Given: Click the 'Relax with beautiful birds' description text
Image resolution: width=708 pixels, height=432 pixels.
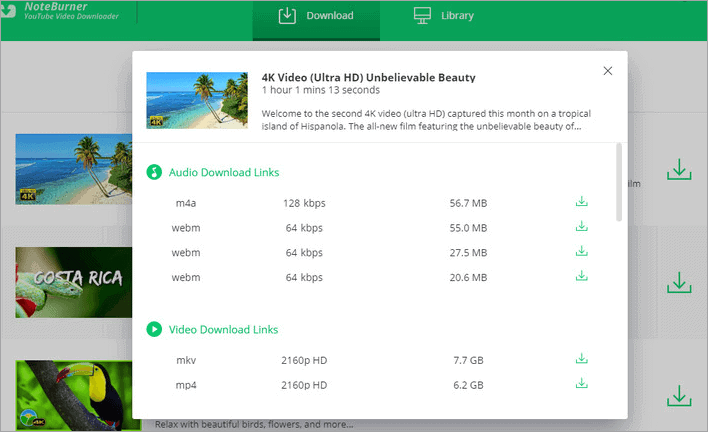Looking at the screenshot, I should (x=254, y=424).
